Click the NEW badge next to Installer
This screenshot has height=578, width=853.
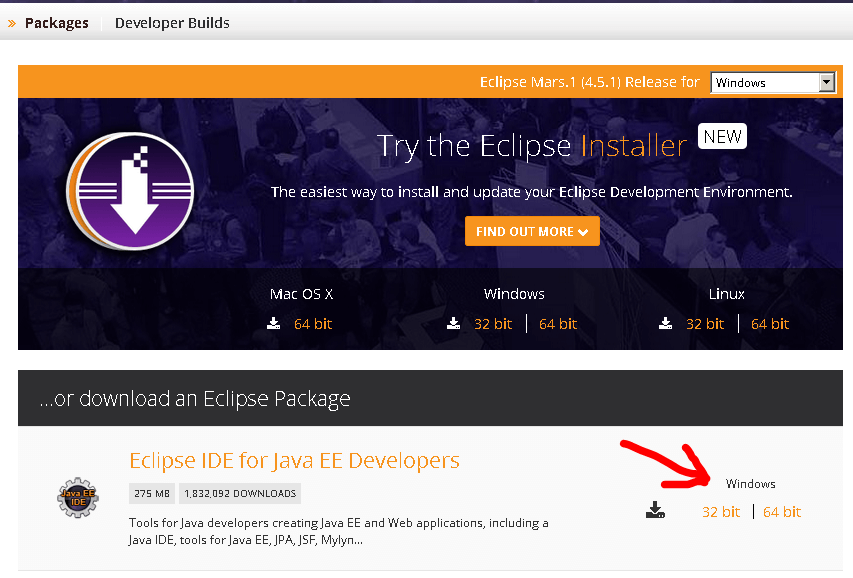click(x=722, y=136)
